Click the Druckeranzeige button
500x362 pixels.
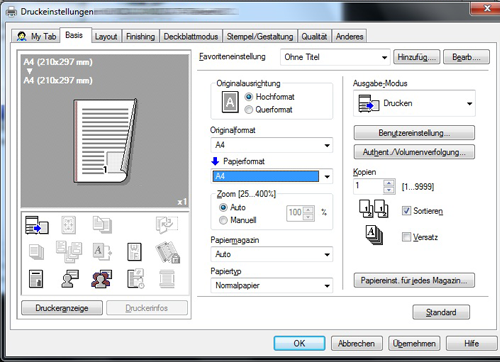[x=62, y=308]
